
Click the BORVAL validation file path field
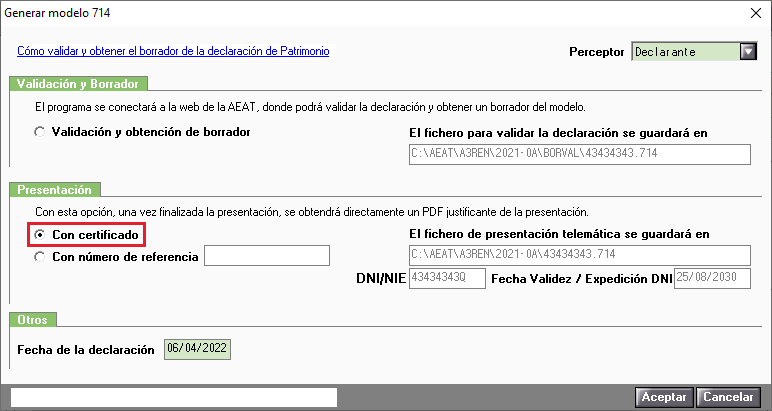(579, 154)
